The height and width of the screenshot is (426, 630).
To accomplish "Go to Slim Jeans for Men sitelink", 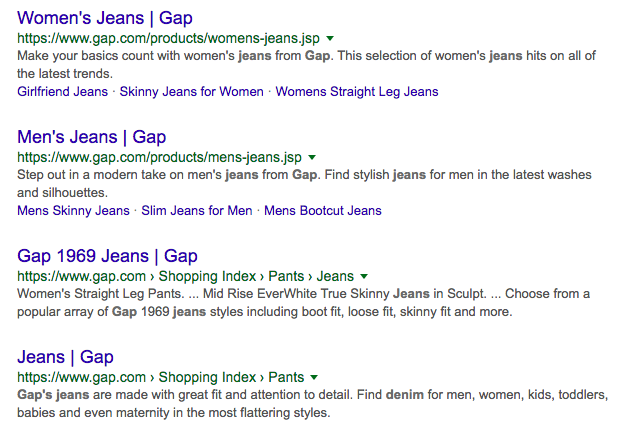I will (x=197, y=211).
